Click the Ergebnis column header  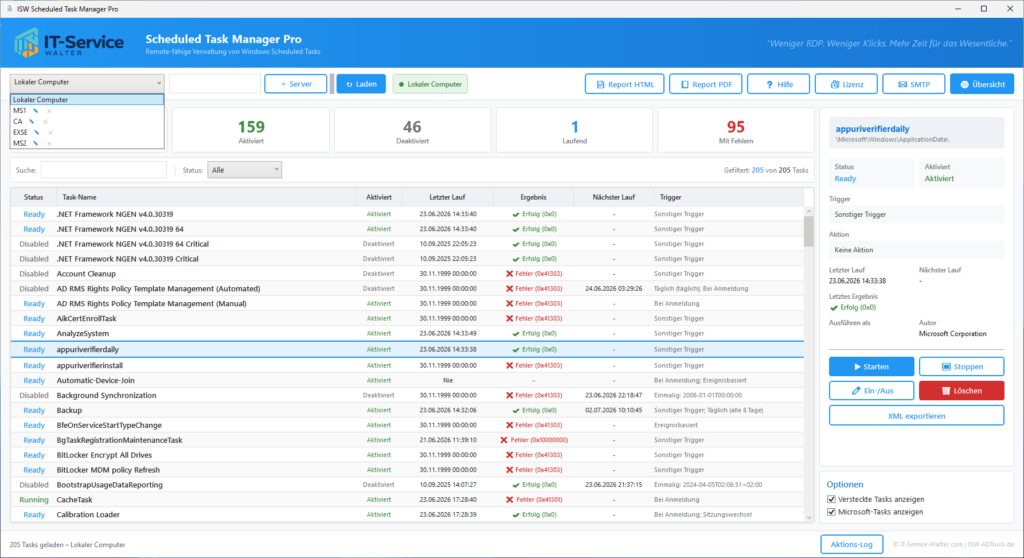click(533, 197)
